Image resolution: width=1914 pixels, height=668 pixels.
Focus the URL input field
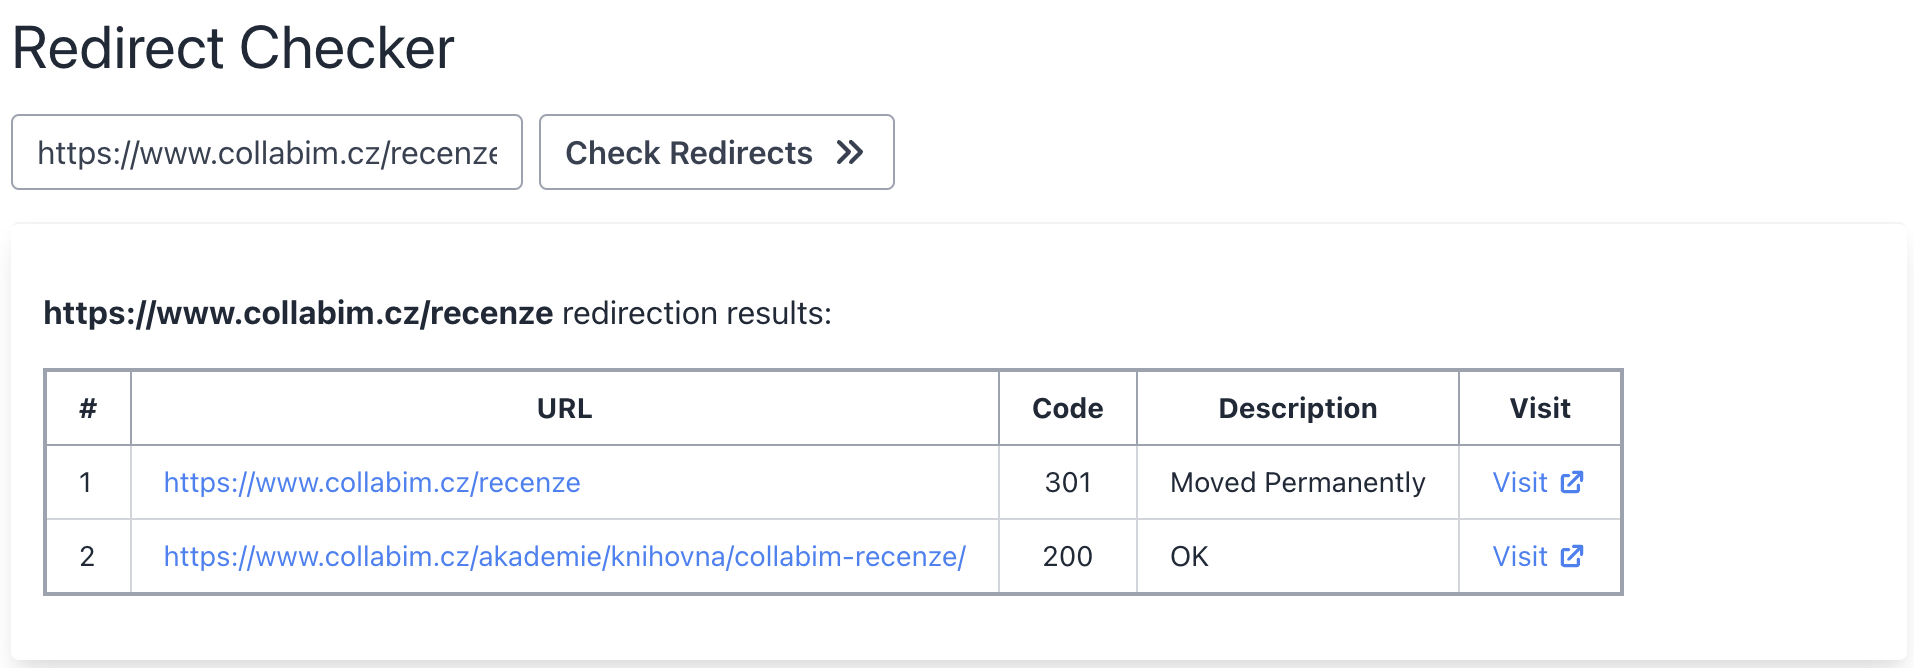click(267, 152)
